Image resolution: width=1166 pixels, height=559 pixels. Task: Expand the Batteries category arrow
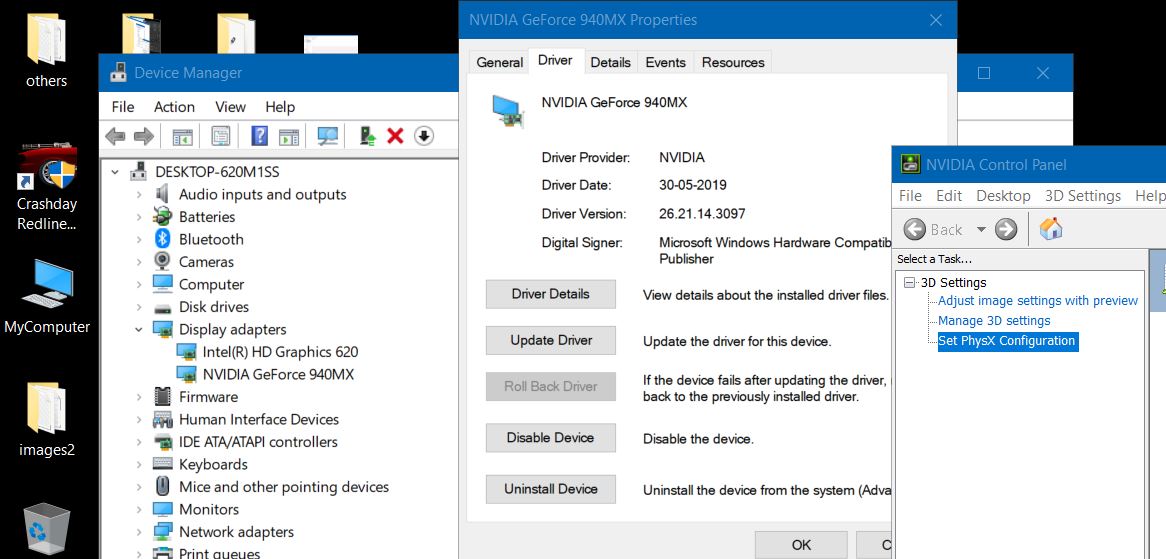click(x=138, y=217)
